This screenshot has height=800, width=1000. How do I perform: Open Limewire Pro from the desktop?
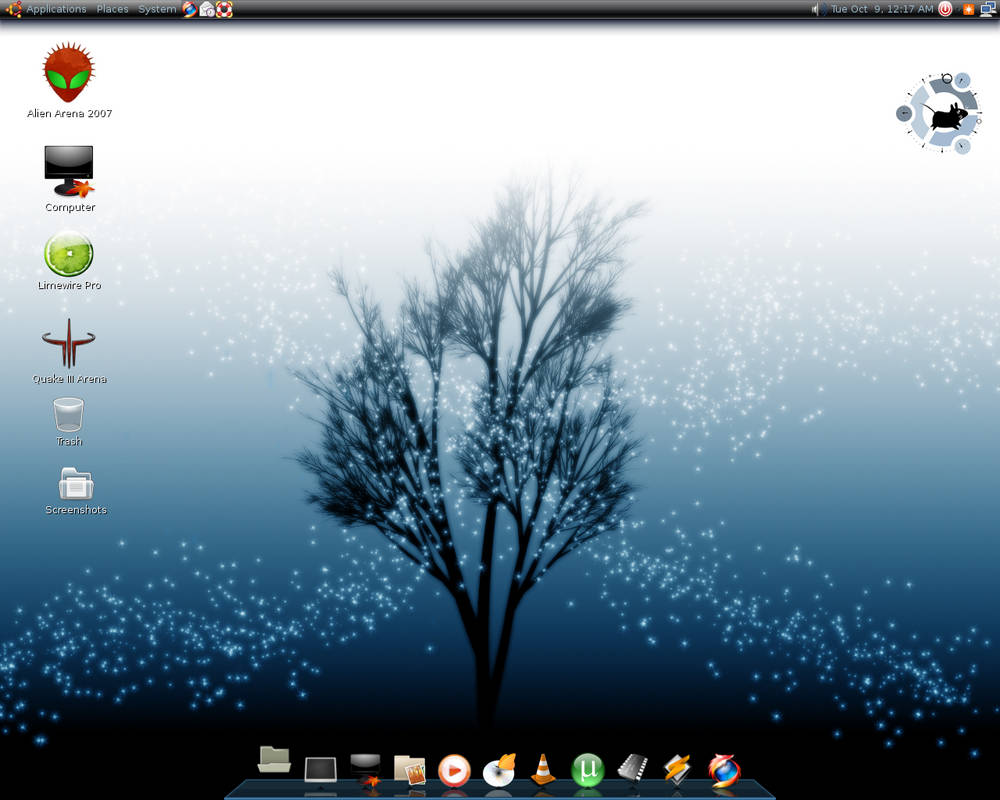point(68,255)
